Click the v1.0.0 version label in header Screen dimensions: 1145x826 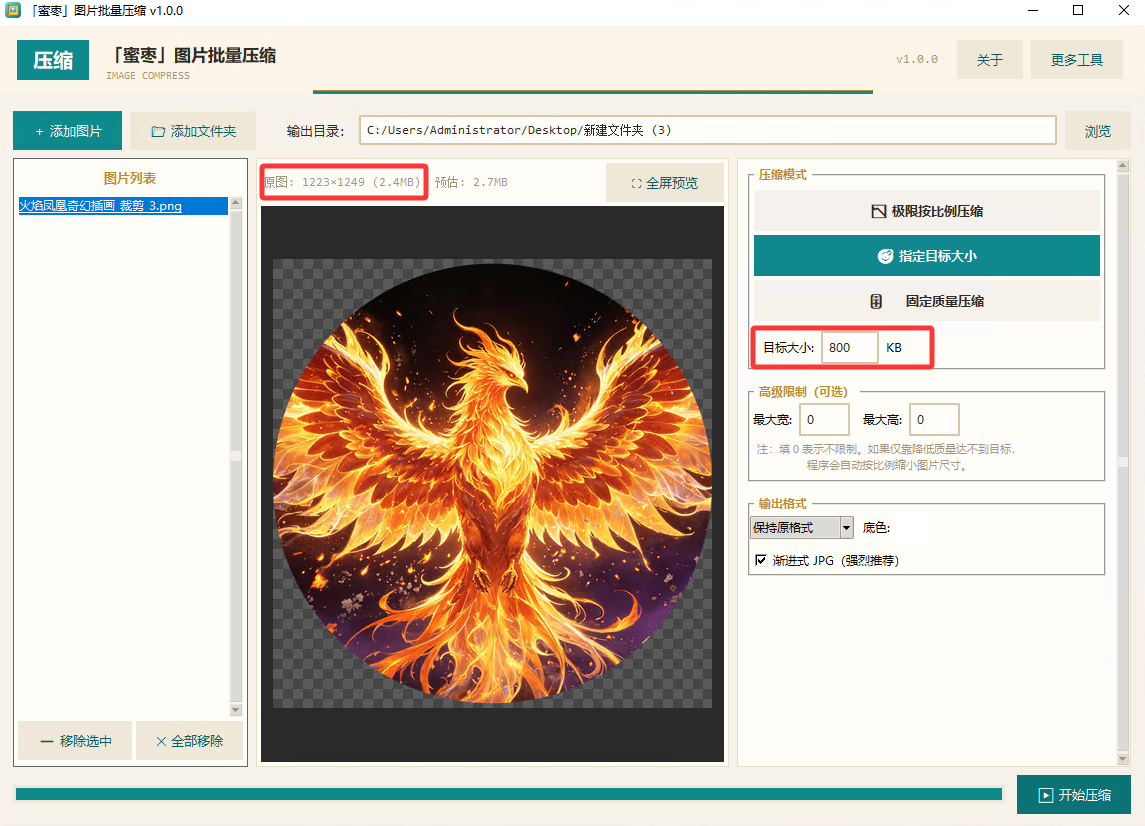(916, 59)
